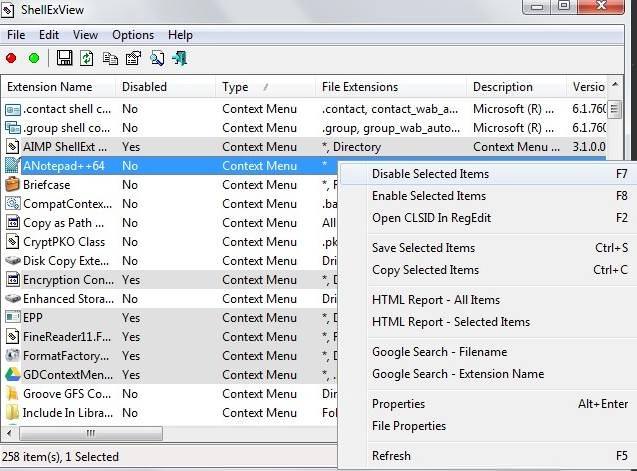Choose Google Search - Extension Name
Screen dimensions: 637x471
(x=487, y=374)
